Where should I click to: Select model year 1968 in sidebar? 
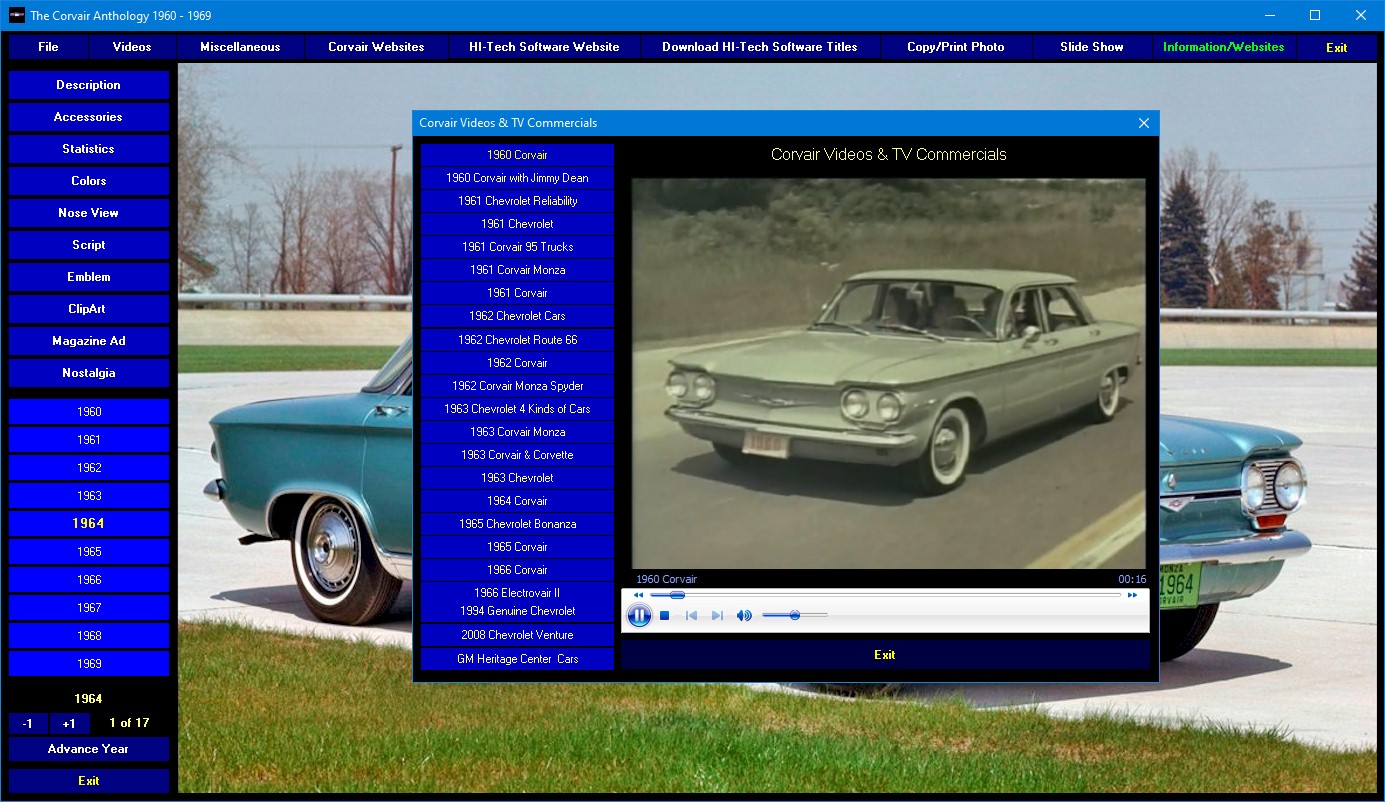(89, 635)
